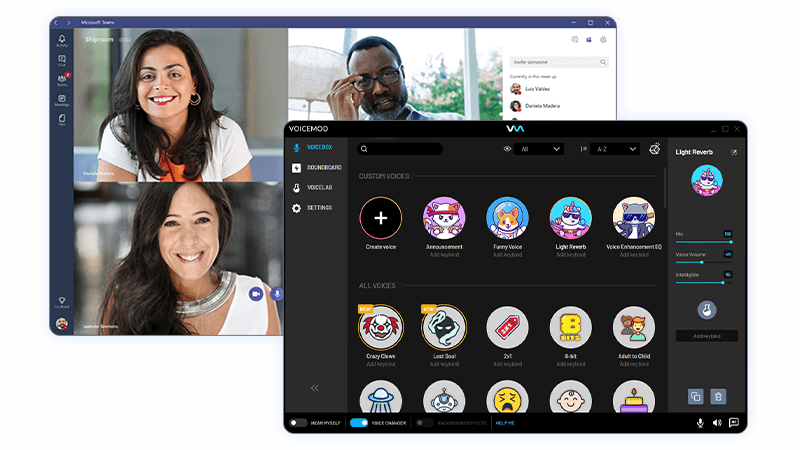Select the Crazy Clown voice
800x450 pixels.
tap(381, 327)
